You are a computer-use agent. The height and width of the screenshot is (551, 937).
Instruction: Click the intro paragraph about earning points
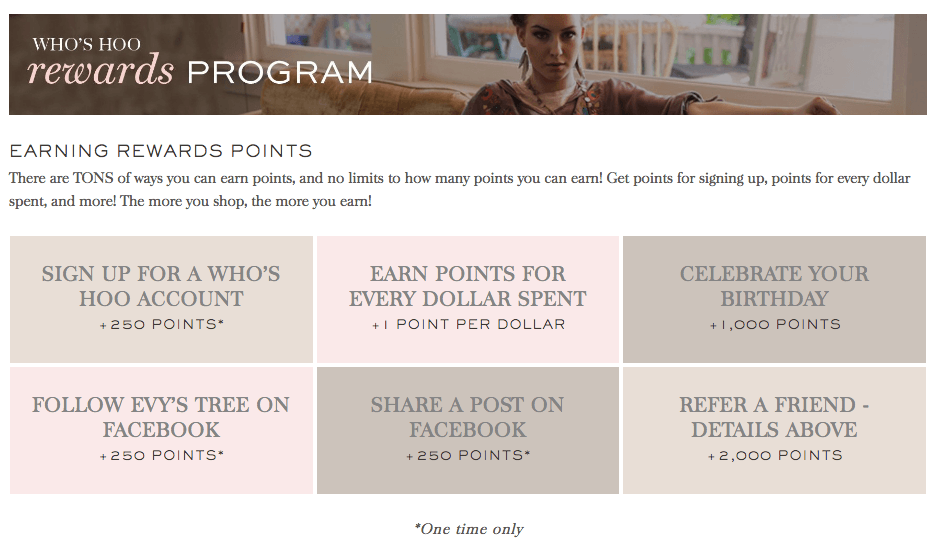click(x=460, y=189)
